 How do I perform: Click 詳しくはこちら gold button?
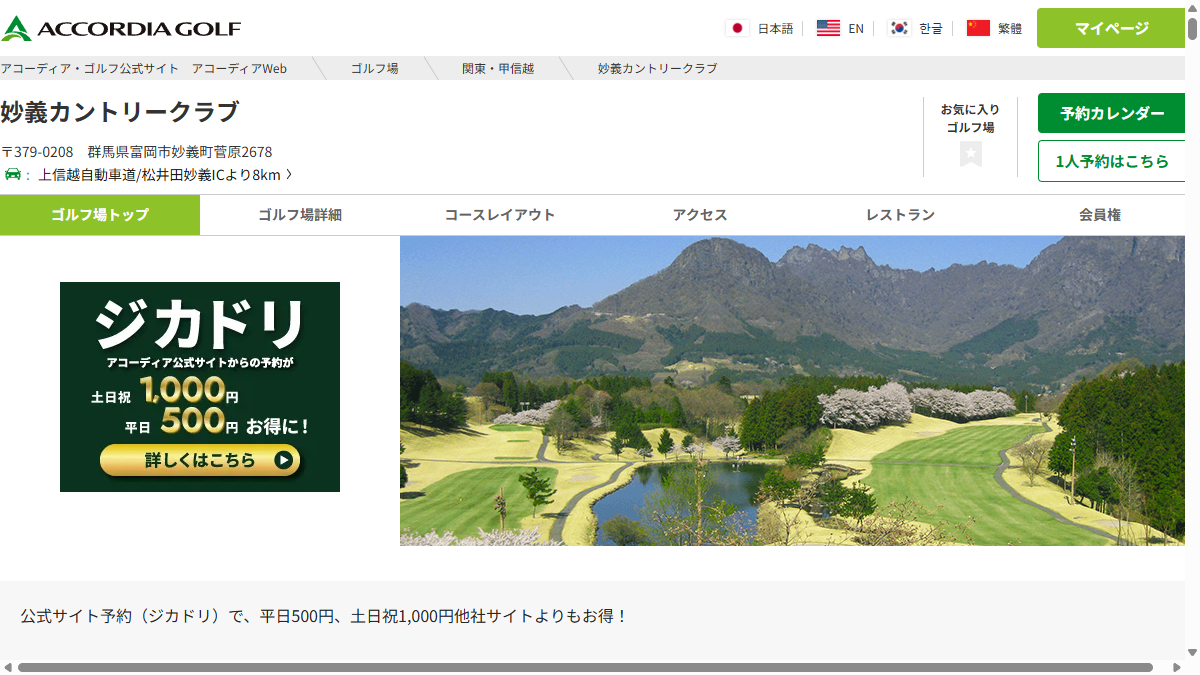[x=200, y=460]
